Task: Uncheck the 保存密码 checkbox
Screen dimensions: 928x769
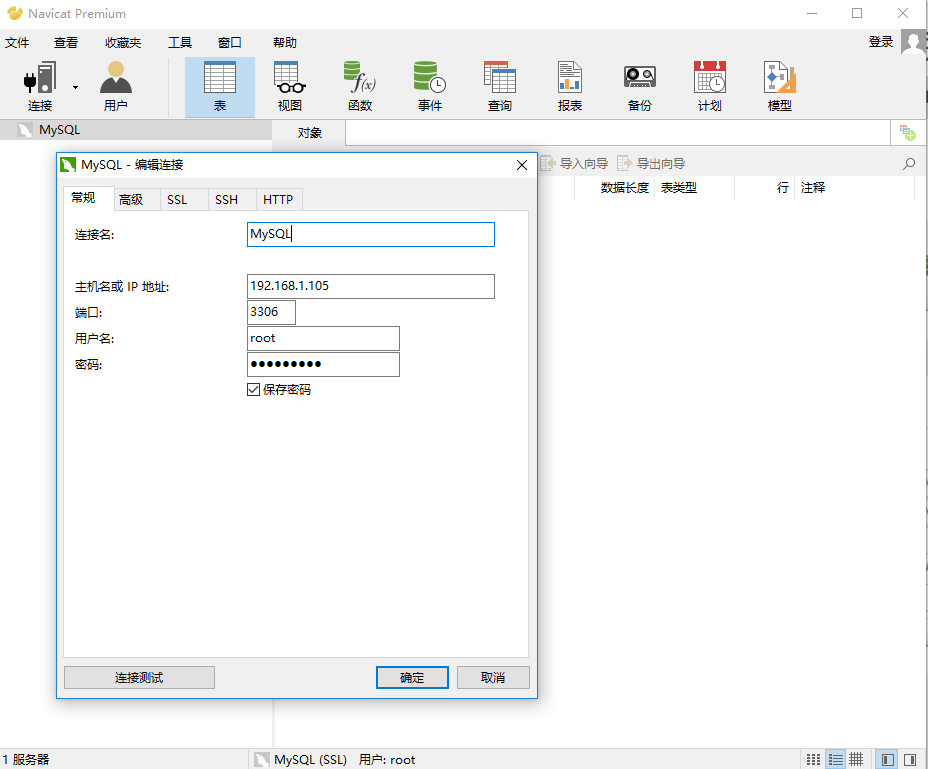Action: pyautogui.click(x=253, y=390)
